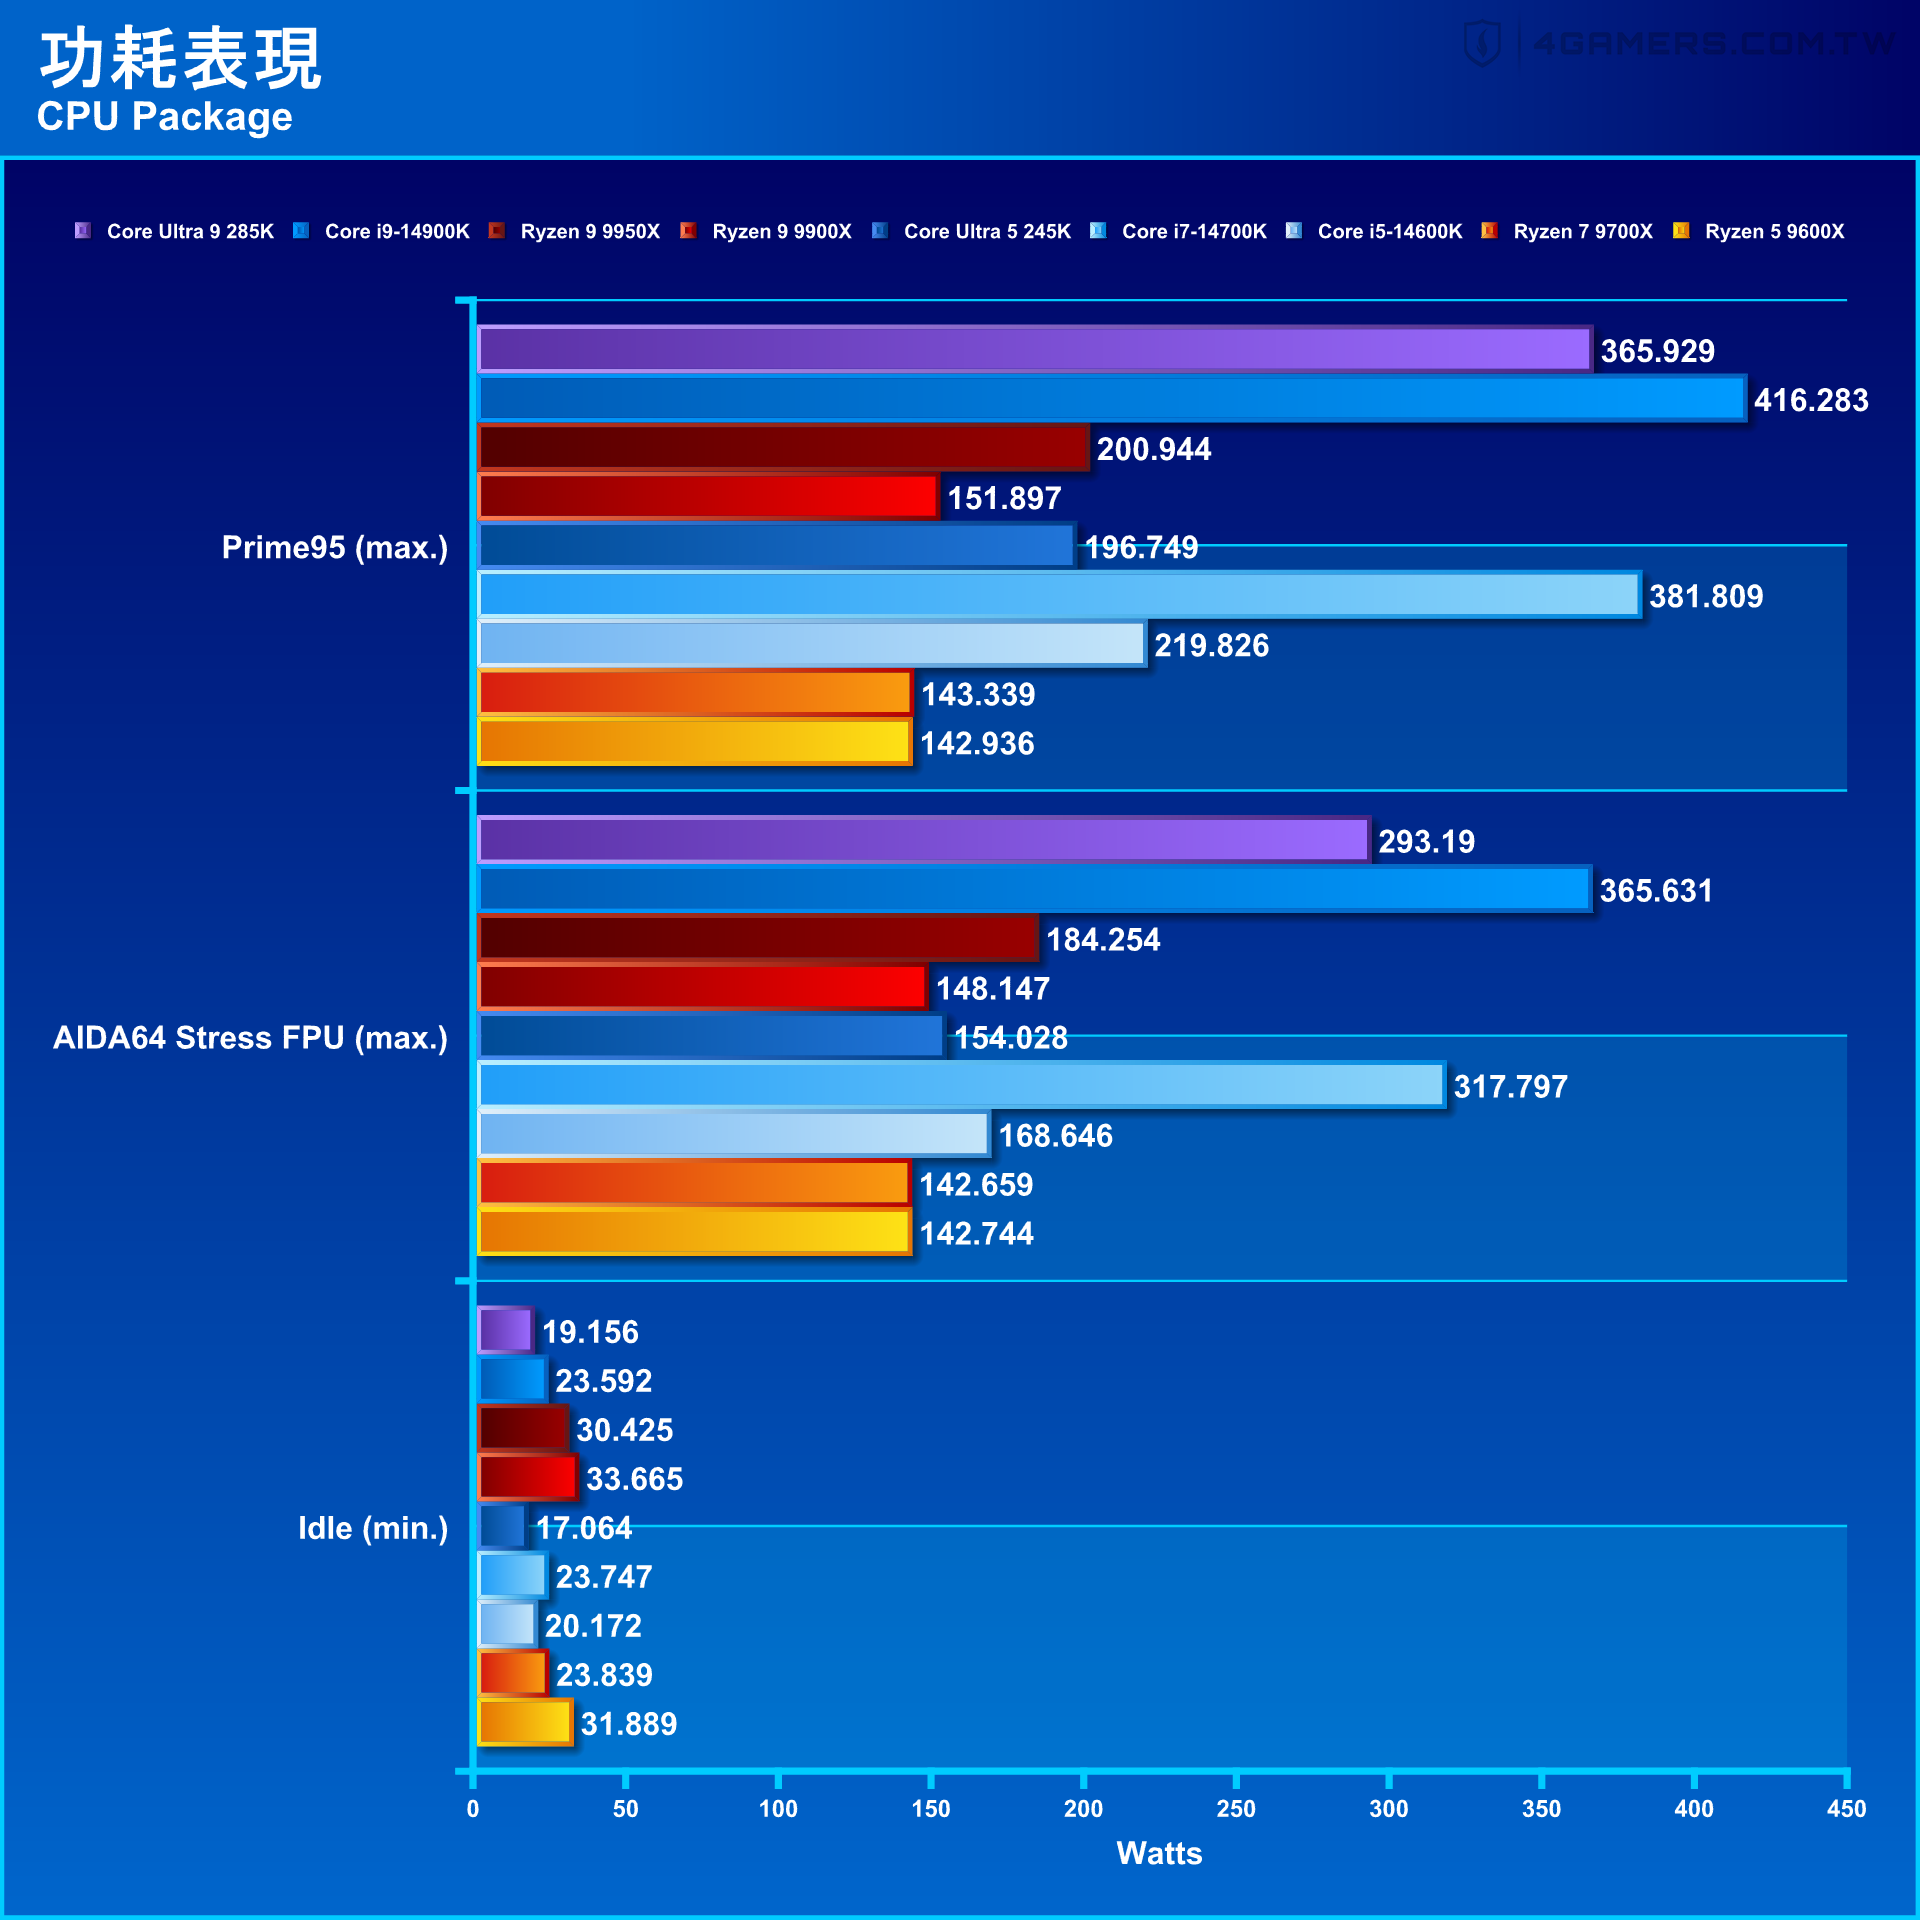Click the blue Prime95 bar valued 416.283
The width and height of the screenshot is (1920, 1920).
coord(1112,398)
